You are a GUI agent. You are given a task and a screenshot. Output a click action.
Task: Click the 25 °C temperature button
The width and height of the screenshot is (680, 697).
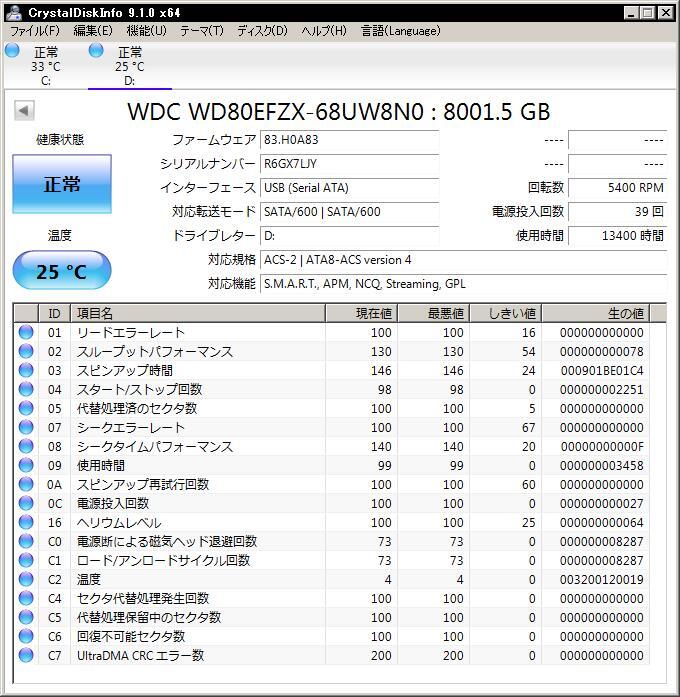62,270
